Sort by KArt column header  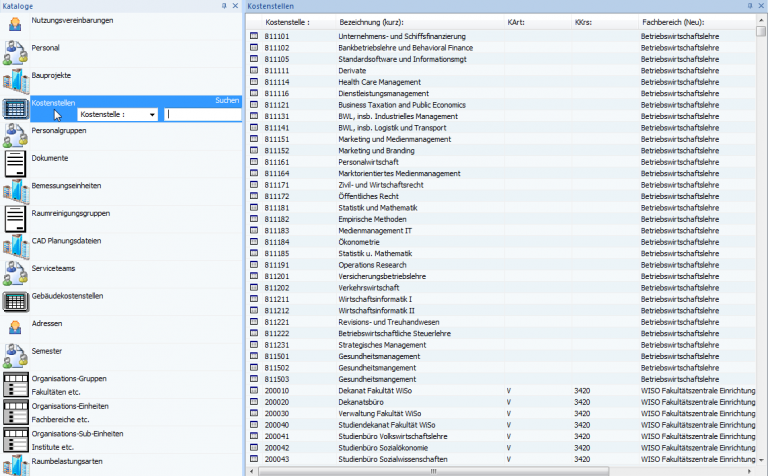tap(516, 22)
